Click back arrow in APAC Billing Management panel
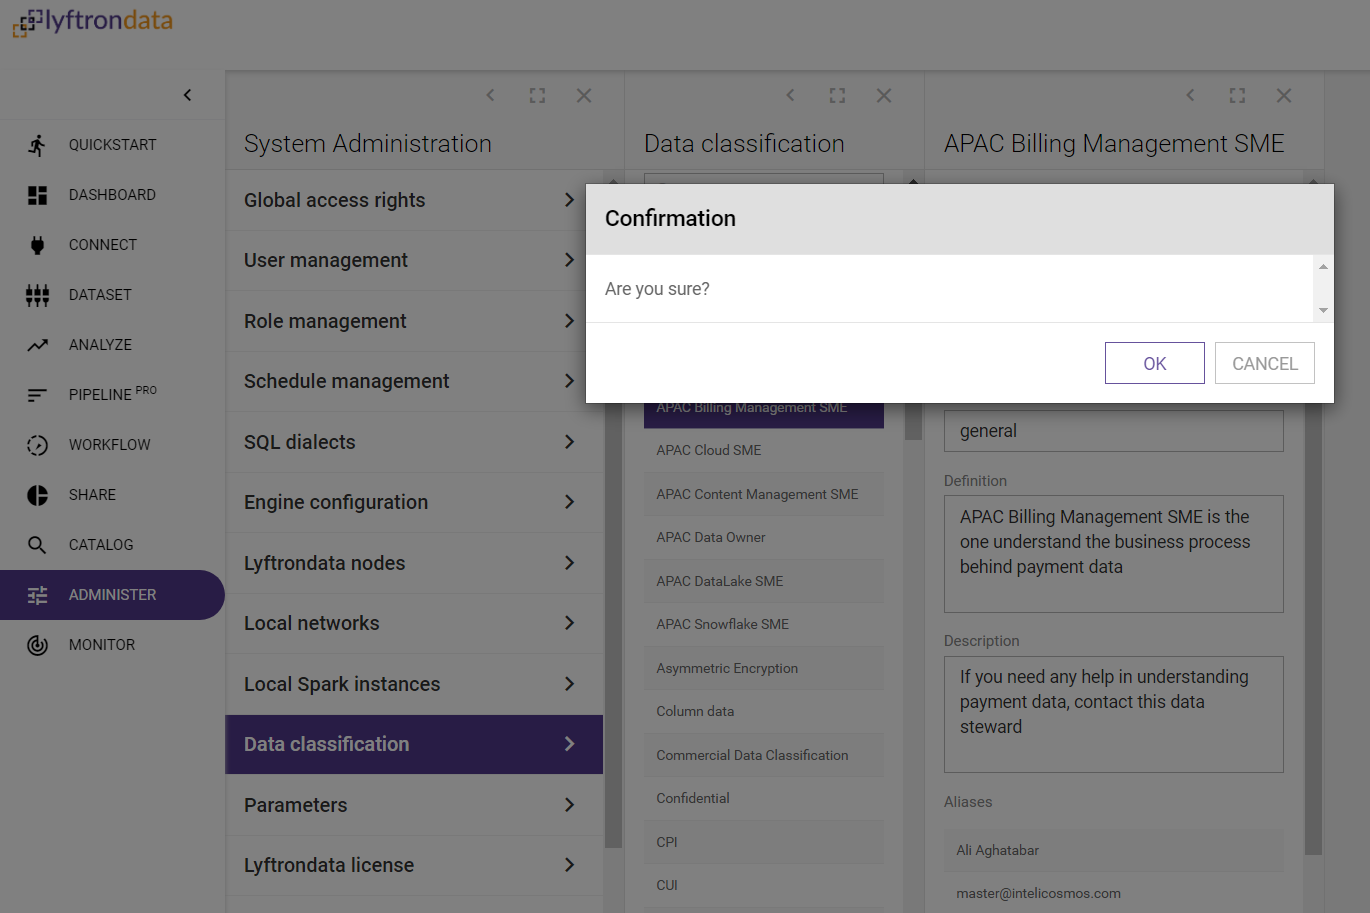 [x=1190, y=95]
